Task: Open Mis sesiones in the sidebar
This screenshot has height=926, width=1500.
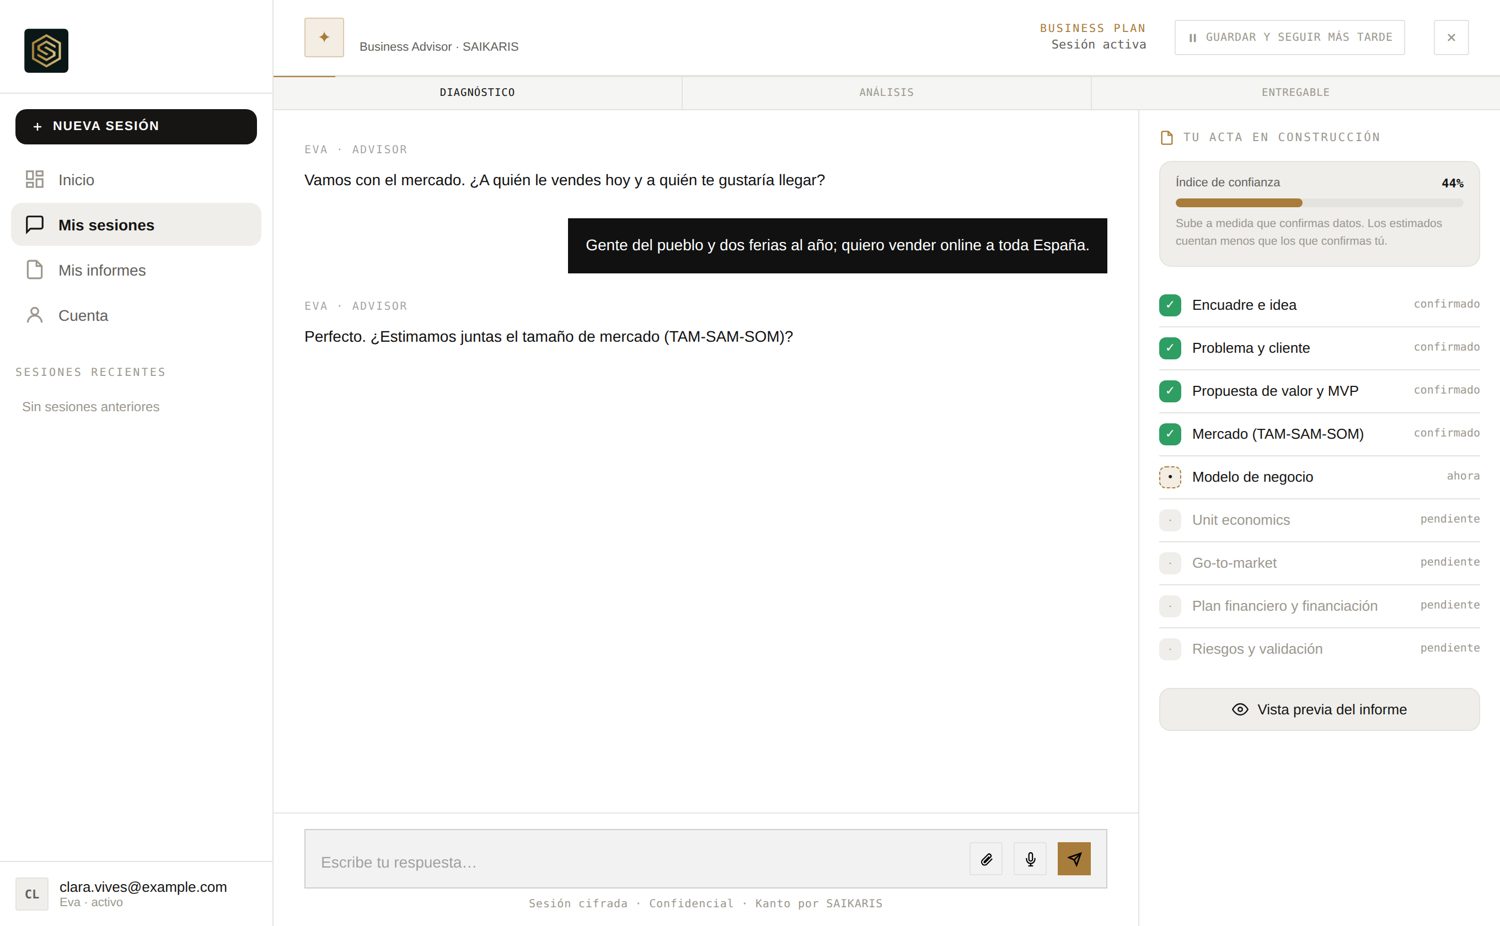Action: tap(136, 225)
